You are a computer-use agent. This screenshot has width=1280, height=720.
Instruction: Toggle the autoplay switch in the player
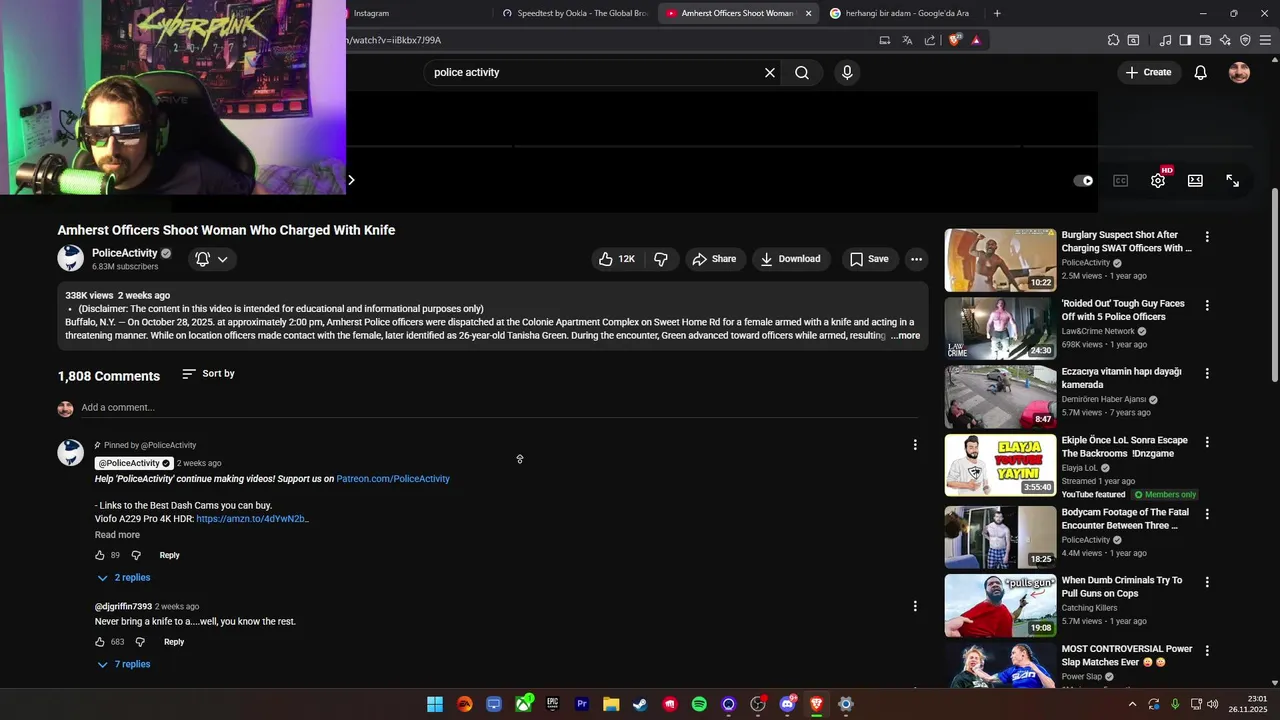click(1084, 181)
